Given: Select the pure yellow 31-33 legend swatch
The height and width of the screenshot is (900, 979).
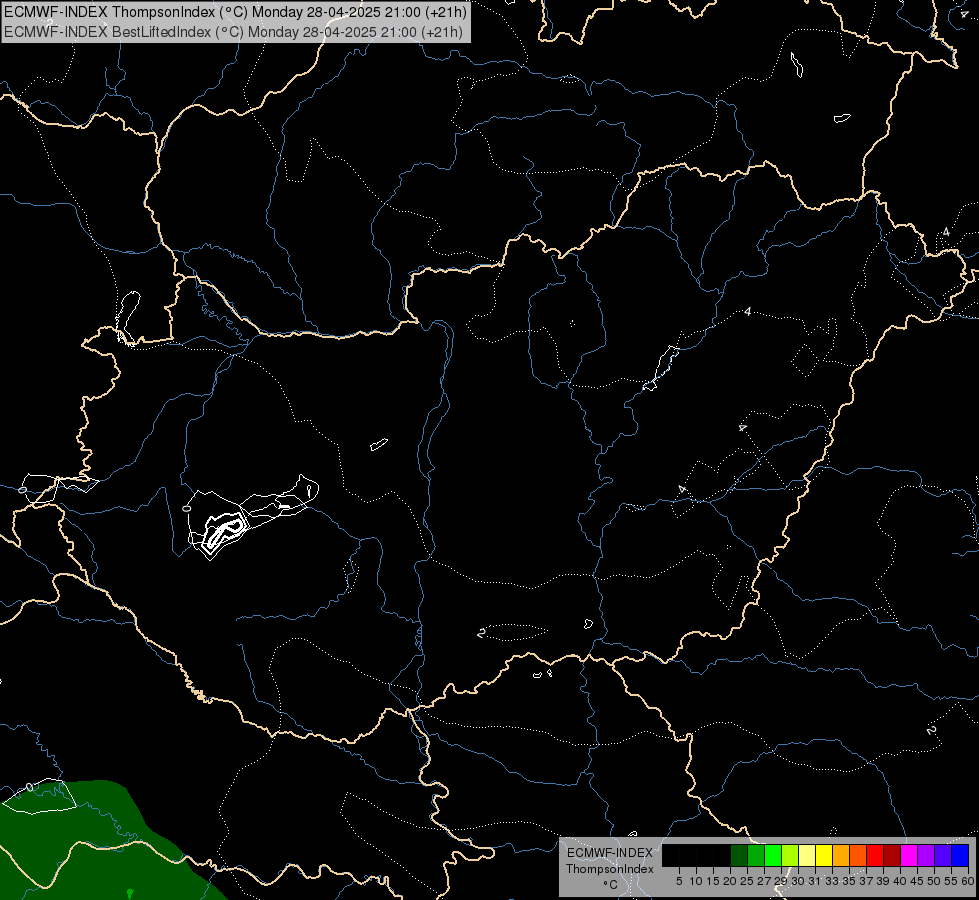Looking at the screenshot, I should coord(824,855).
